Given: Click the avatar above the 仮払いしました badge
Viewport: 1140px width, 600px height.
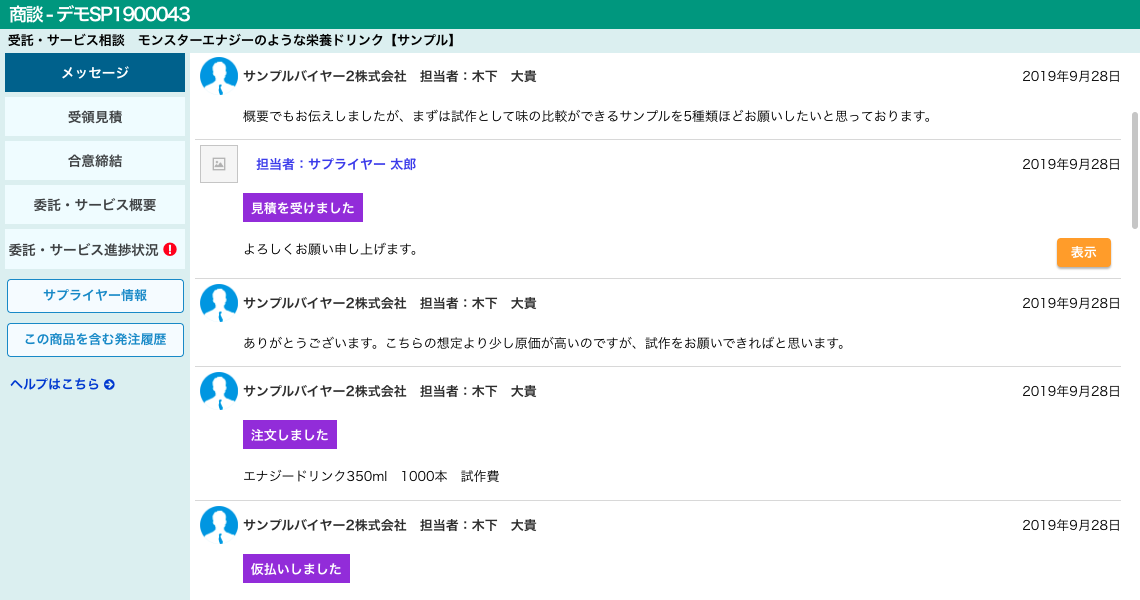Looking at the screenshot, I should point(219,525).
